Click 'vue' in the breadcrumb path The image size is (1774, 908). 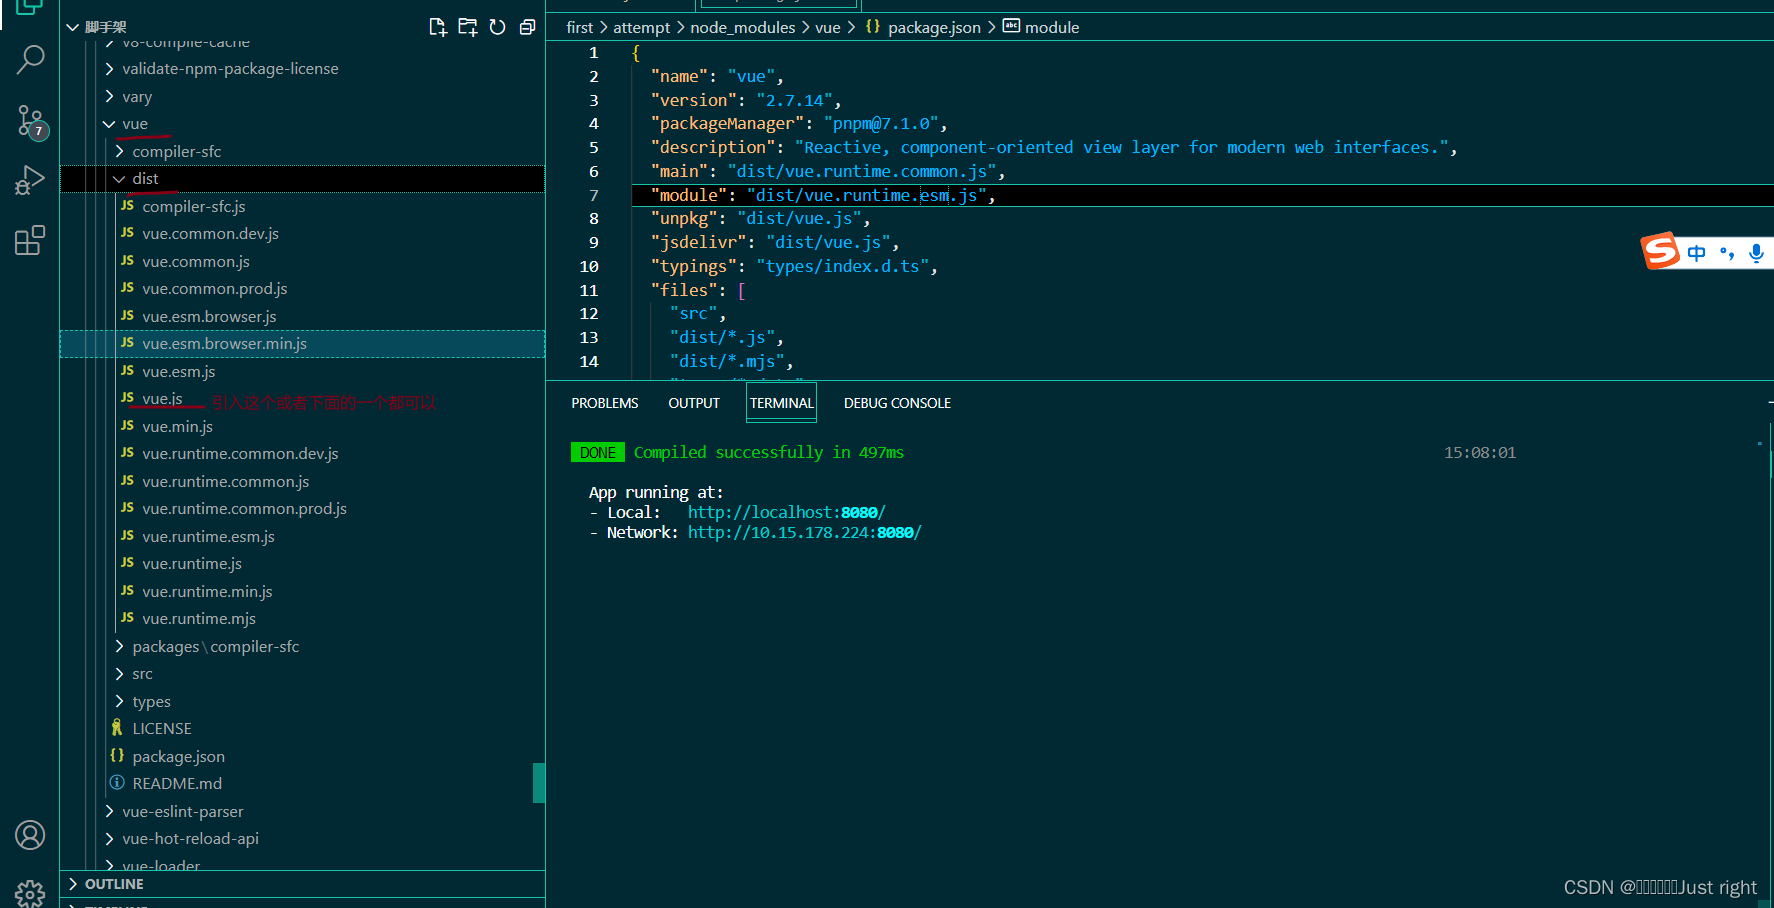[828, 27]
